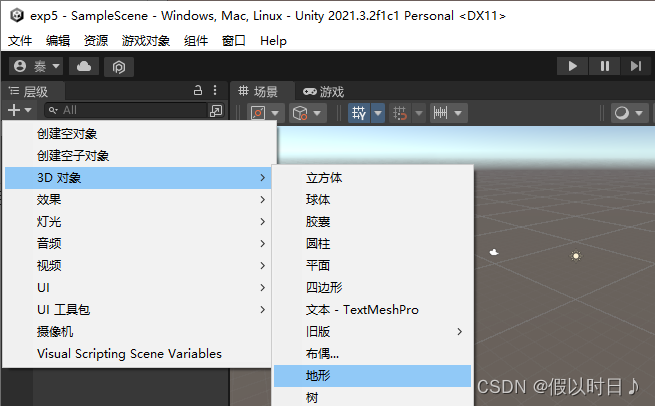Choose 摄像机 to create a camera
655x406 pixels.
(x=138, y=332)
